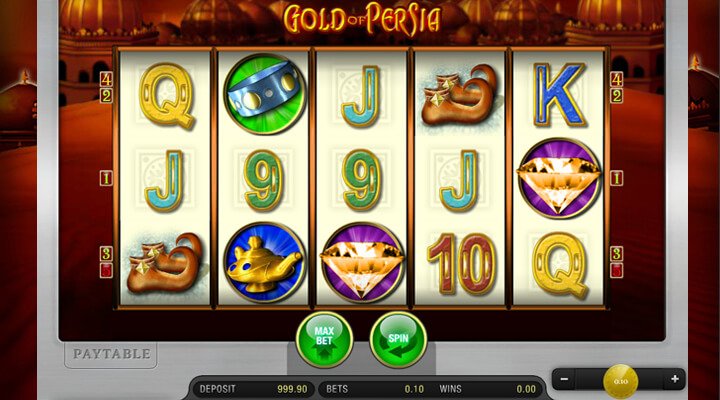The height and width of the screenshot is (400, 720).
Task: Toggle payline 2 marker on right side
Action: [616, 96]
